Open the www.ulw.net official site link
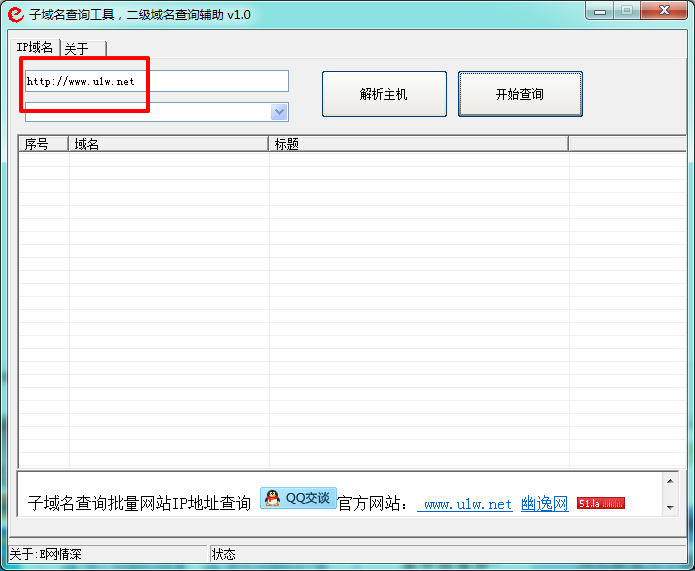 coord(465,504)
